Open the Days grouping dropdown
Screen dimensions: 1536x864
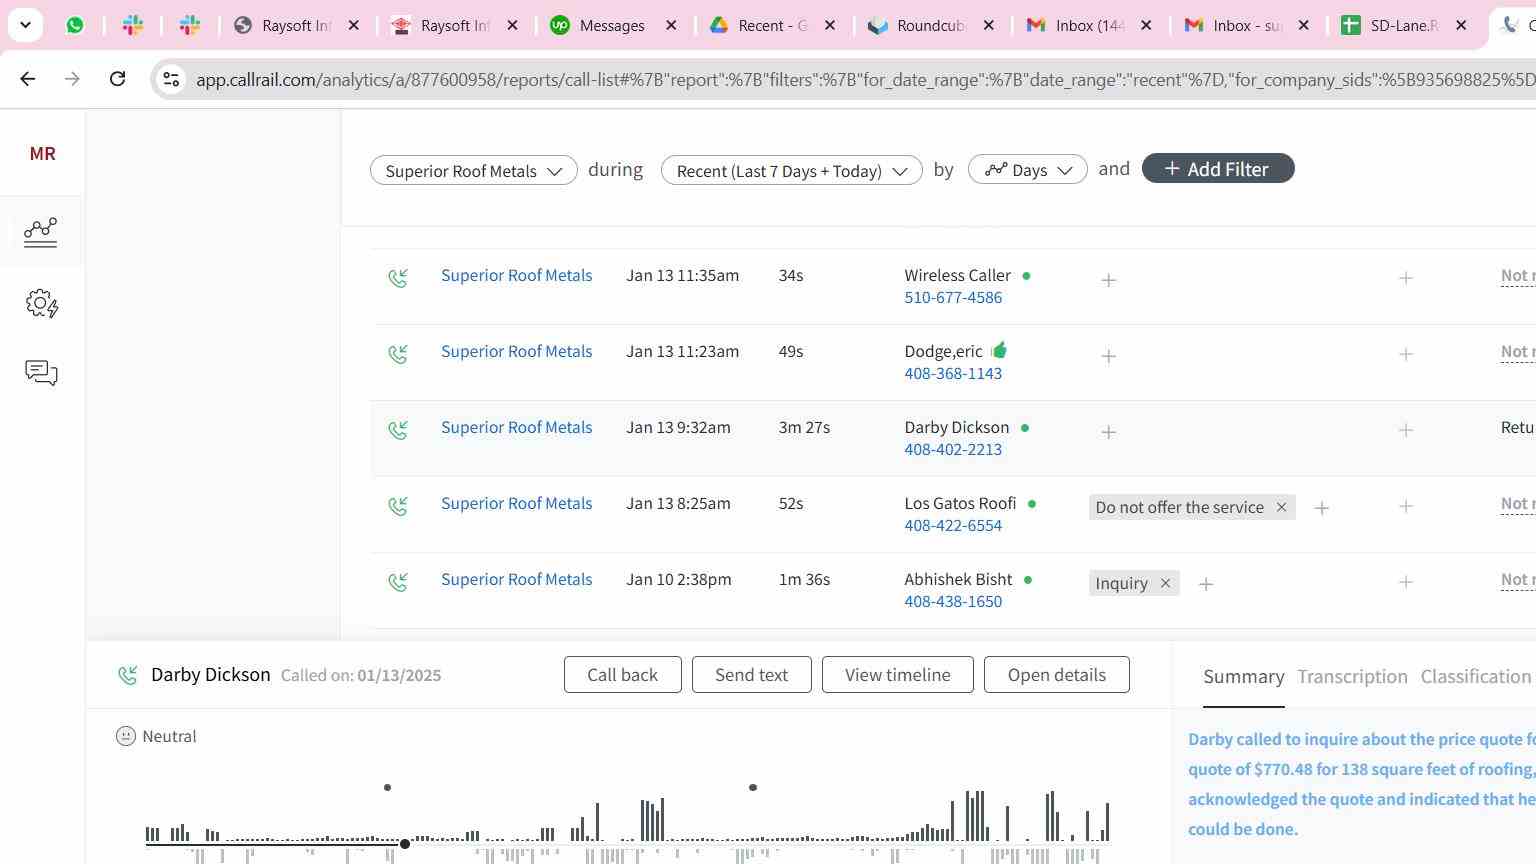pos(1027,170)
